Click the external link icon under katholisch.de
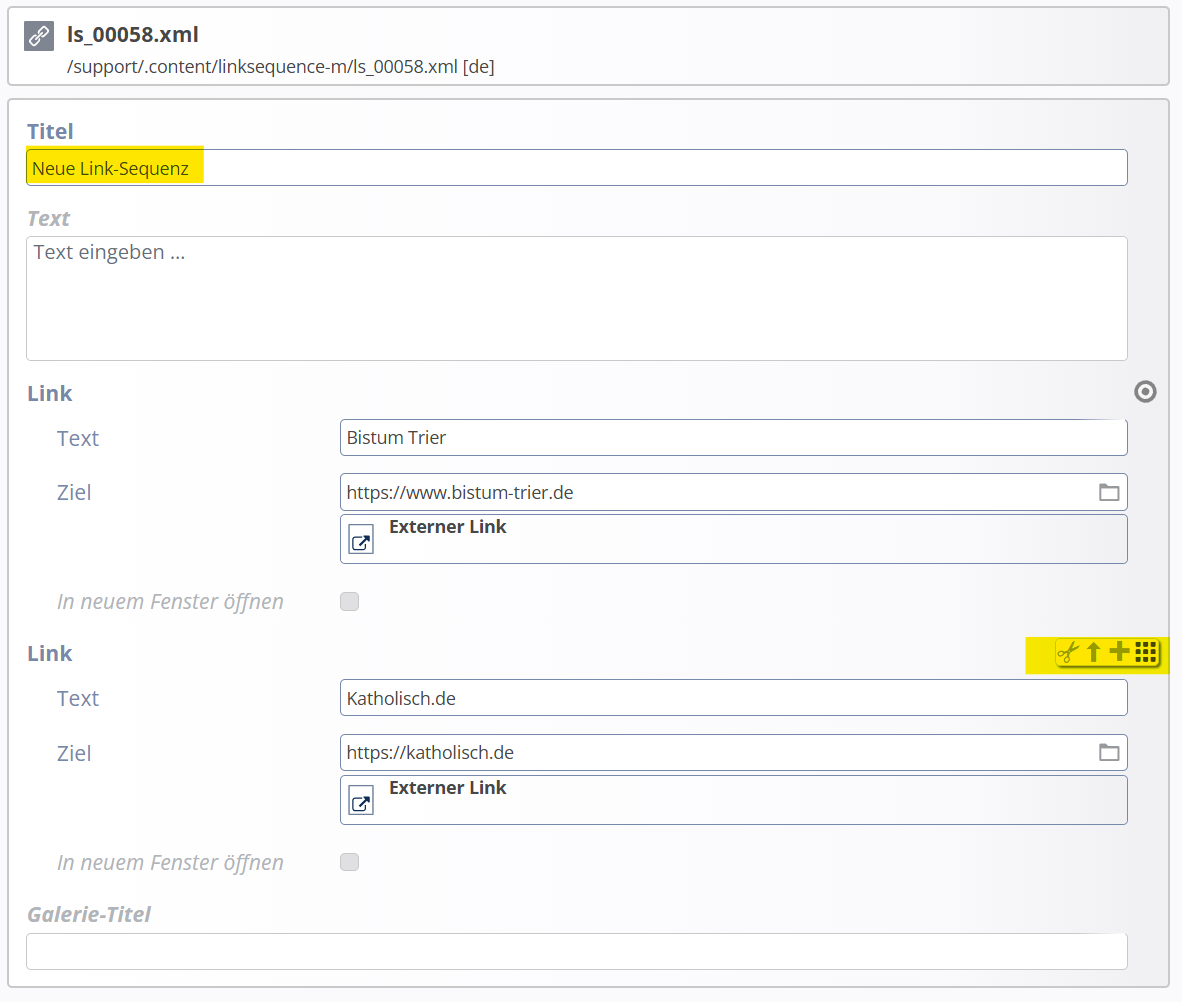Screen dimensions: 1182x1002 coord(361,802)
